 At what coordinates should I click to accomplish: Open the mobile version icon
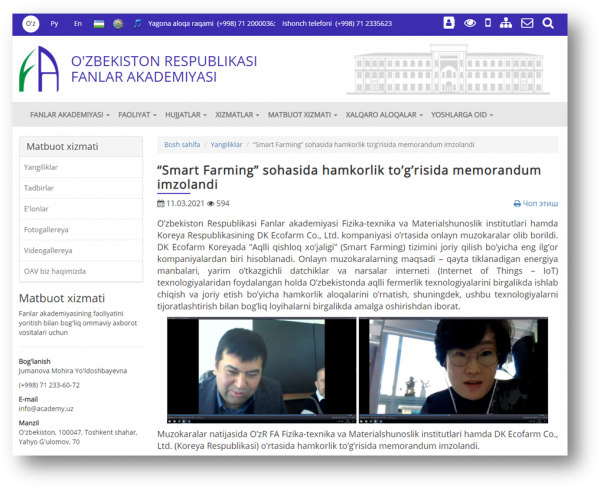coord(488,23)
